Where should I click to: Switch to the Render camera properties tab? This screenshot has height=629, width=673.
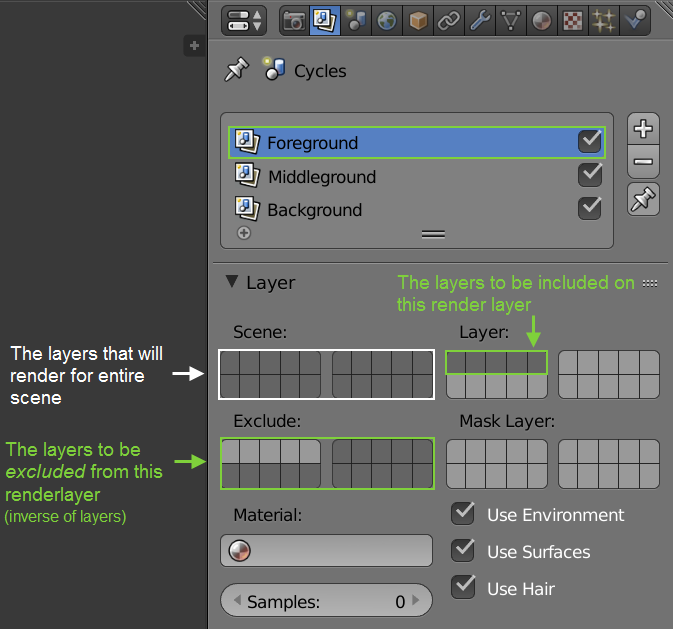pyautogui.click(x=294, y=21)
